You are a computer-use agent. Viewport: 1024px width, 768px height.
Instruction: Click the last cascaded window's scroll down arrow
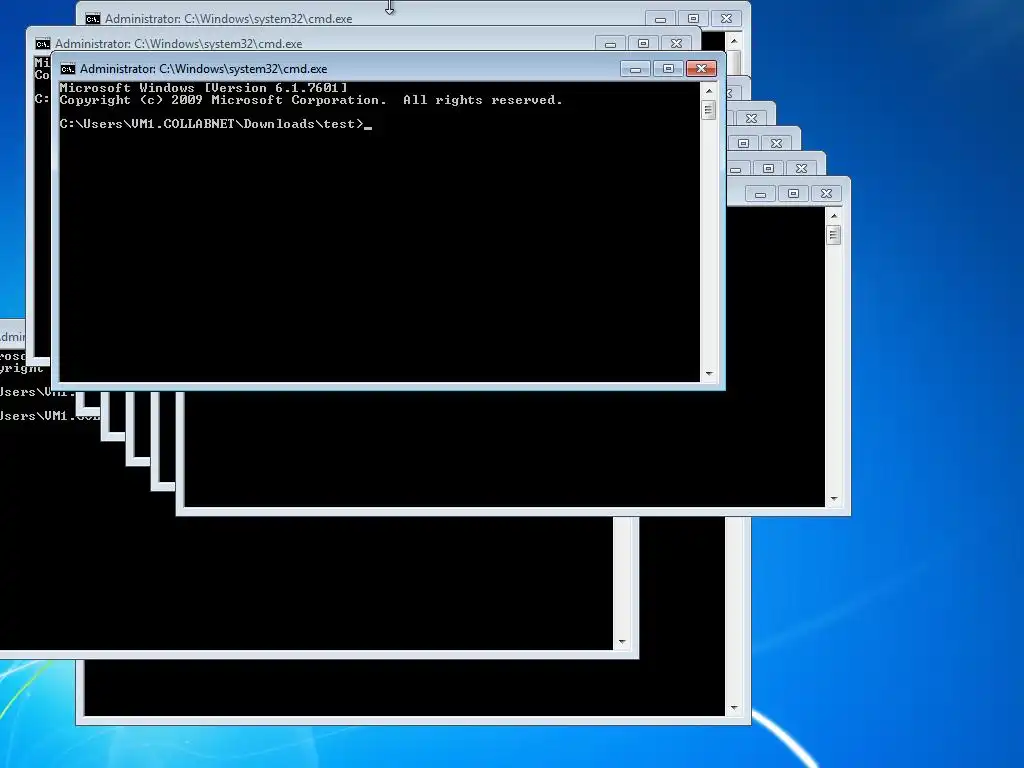(x=834, y=499)
